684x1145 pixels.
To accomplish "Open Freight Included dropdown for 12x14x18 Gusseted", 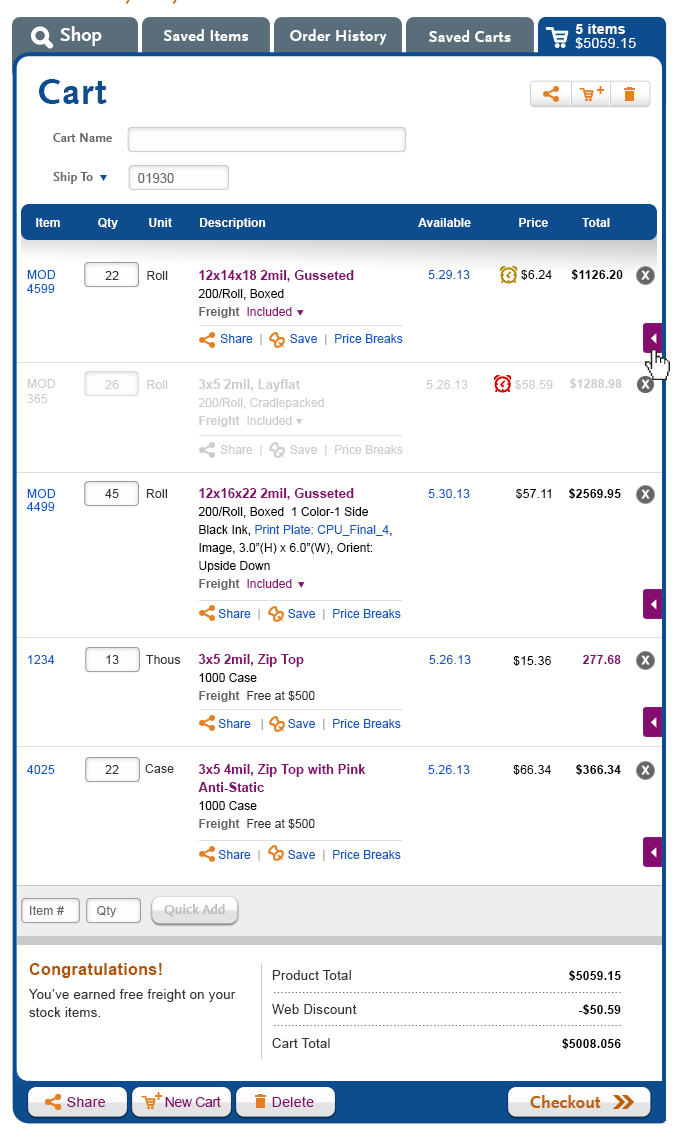I will [300, 313].
